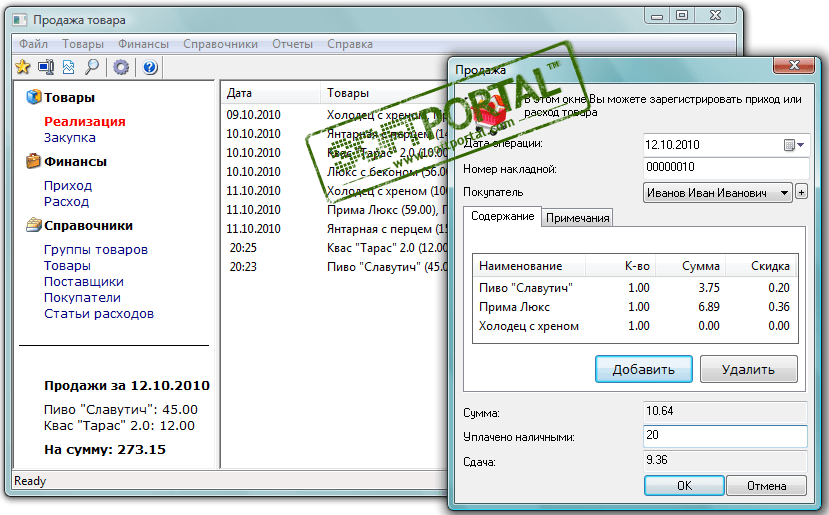Open the Справочники menu
Screen dimensions: 829x515
(x=220, y=44)
